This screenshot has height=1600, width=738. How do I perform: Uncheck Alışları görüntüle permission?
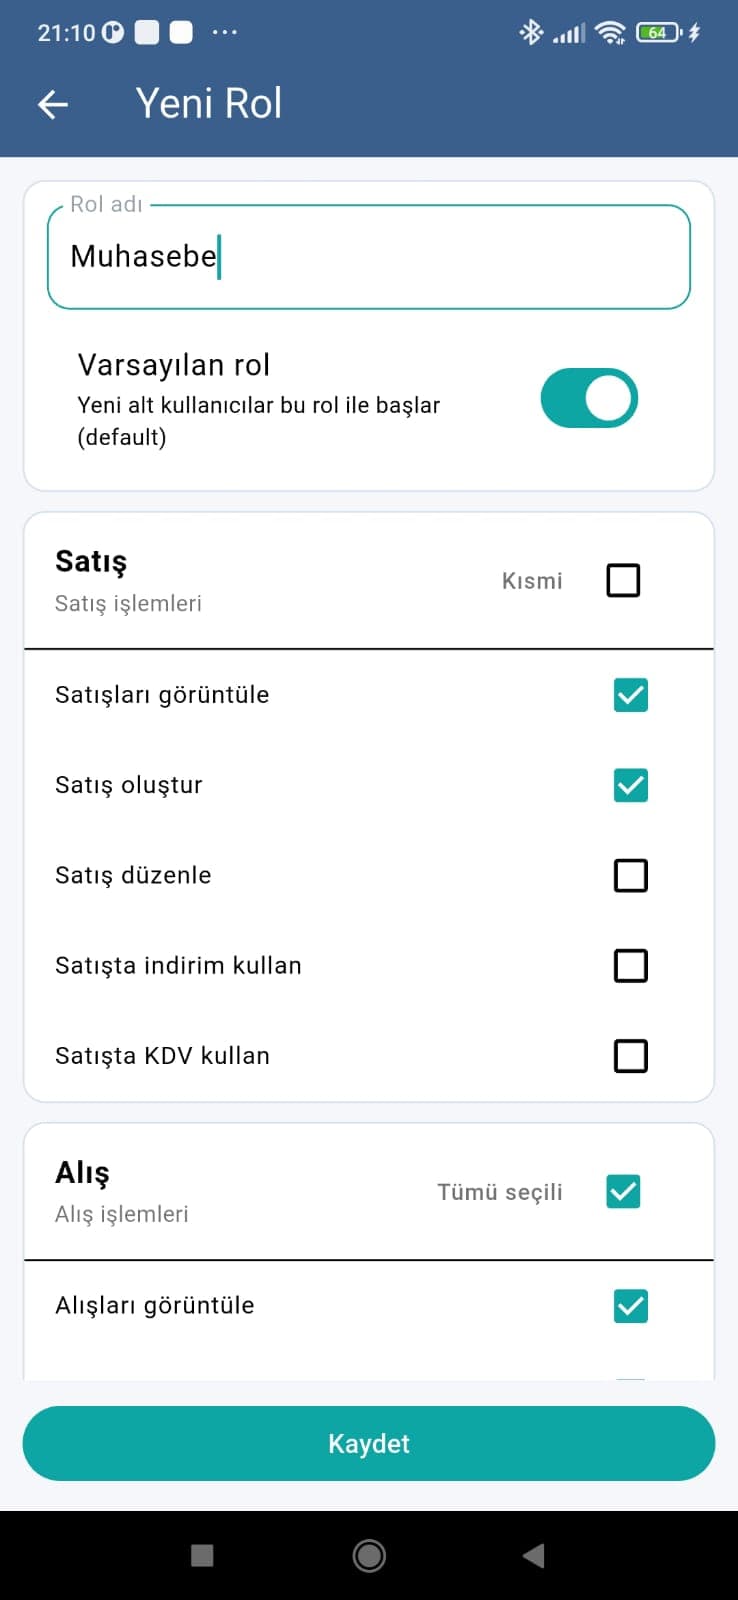630,1305
